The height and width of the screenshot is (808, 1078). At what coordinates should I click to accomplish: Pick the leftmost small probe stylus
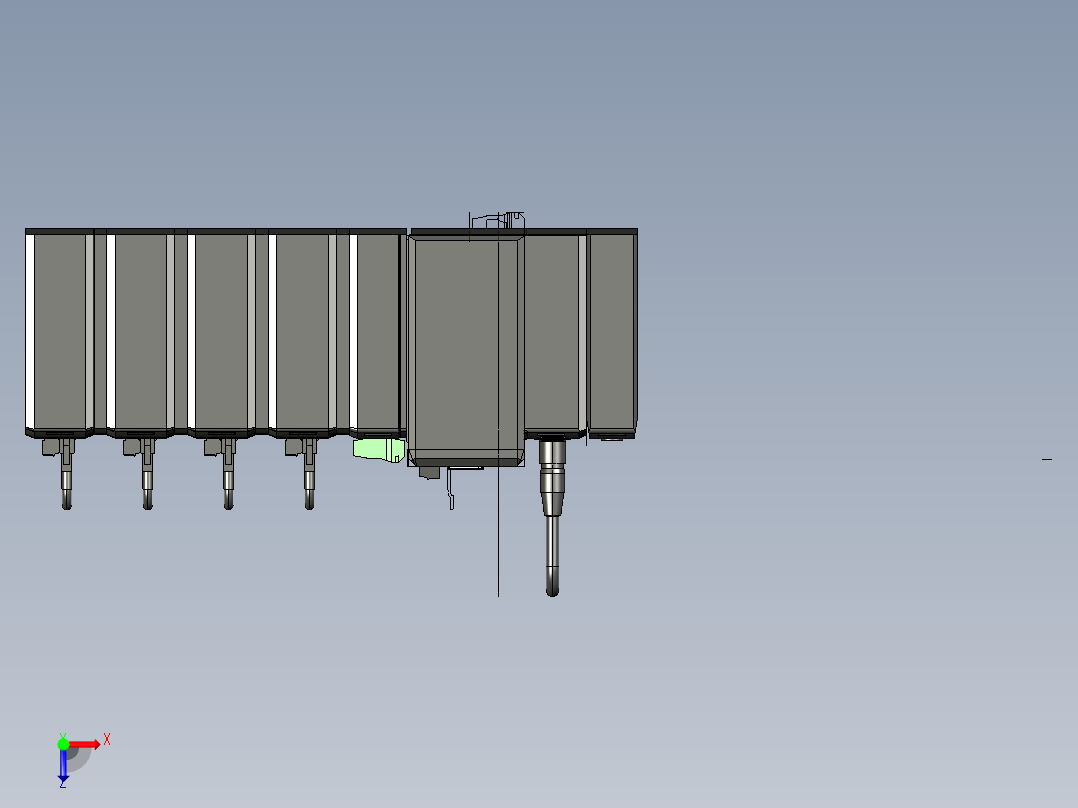click(x=67, y=474)
